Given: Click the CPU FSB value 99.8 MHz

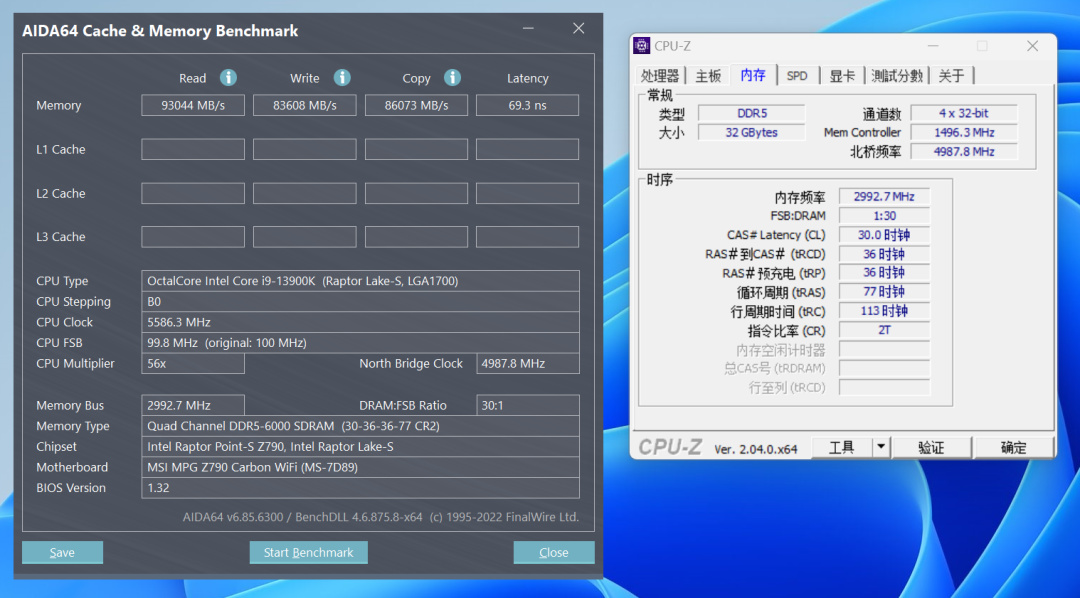Looking at the screenshot, I should (360, 342).
